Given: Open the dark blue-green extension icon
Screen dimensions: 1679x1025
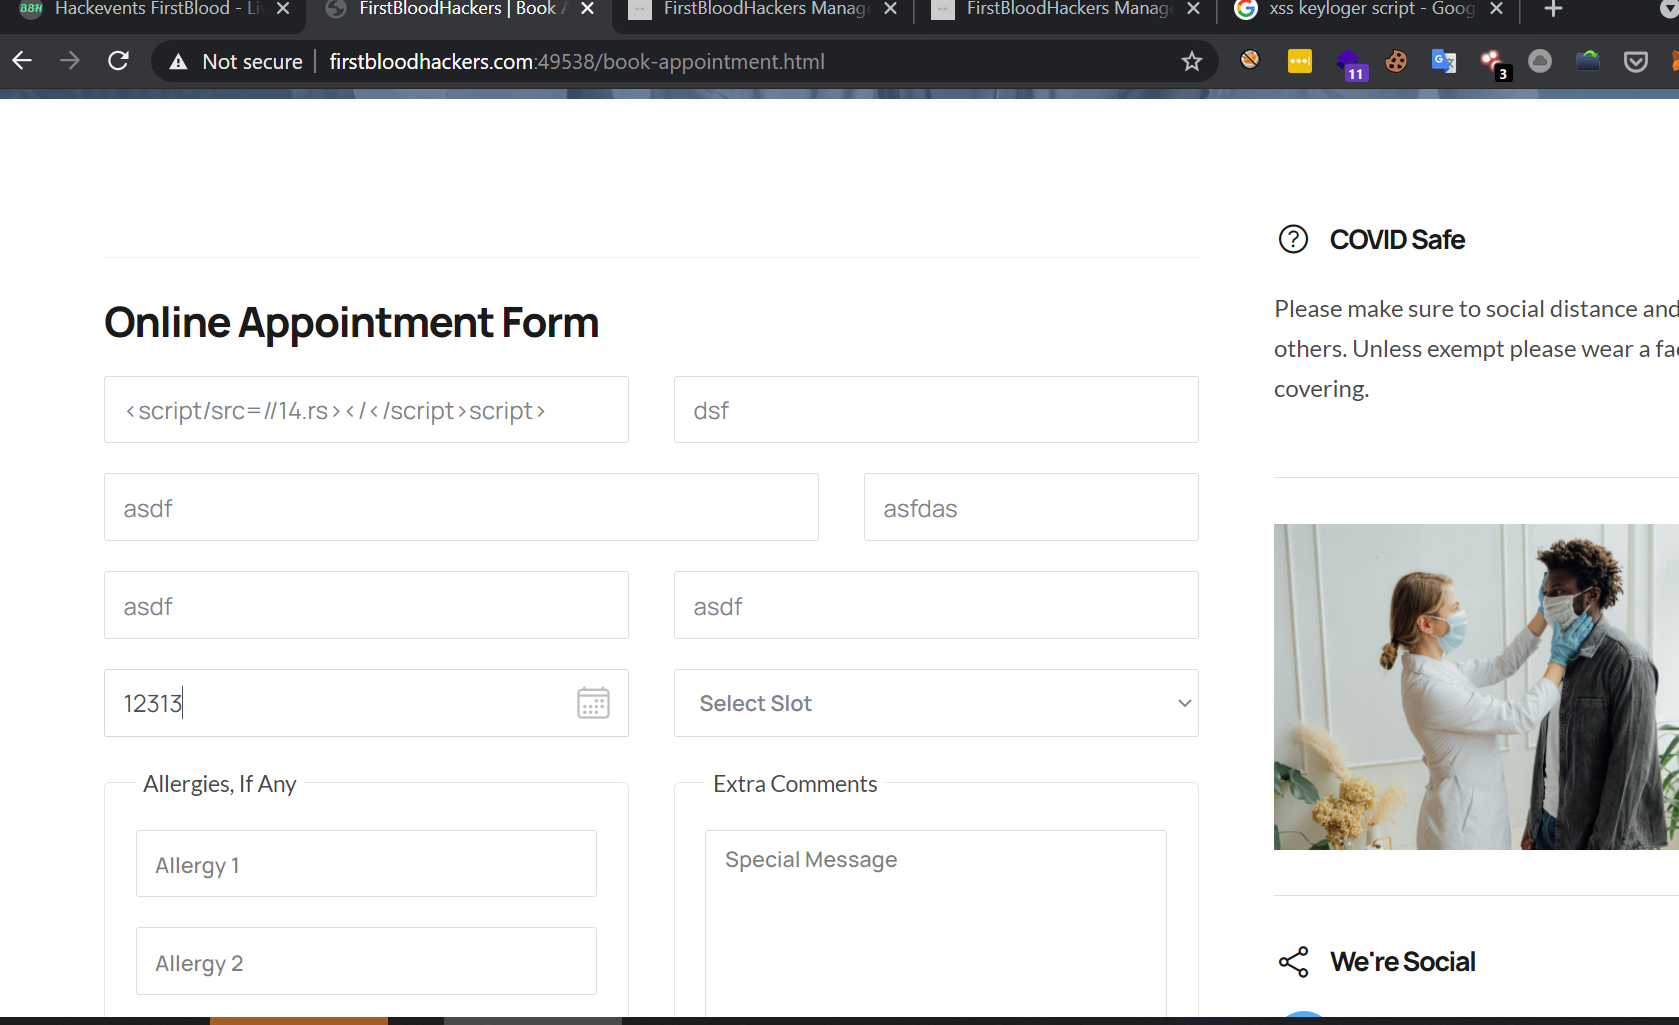Looking at the screenshot, I should tap(1588, 61).
